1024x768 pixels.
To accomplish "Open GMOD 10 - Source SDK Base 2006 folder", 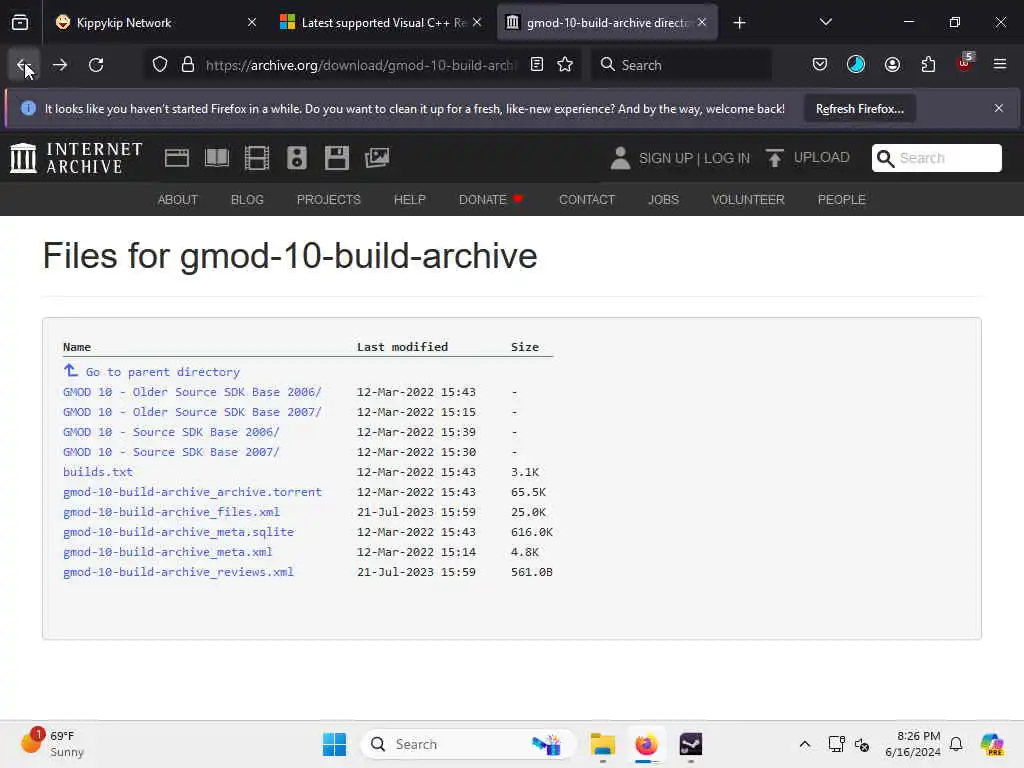I will coord(171,432).
